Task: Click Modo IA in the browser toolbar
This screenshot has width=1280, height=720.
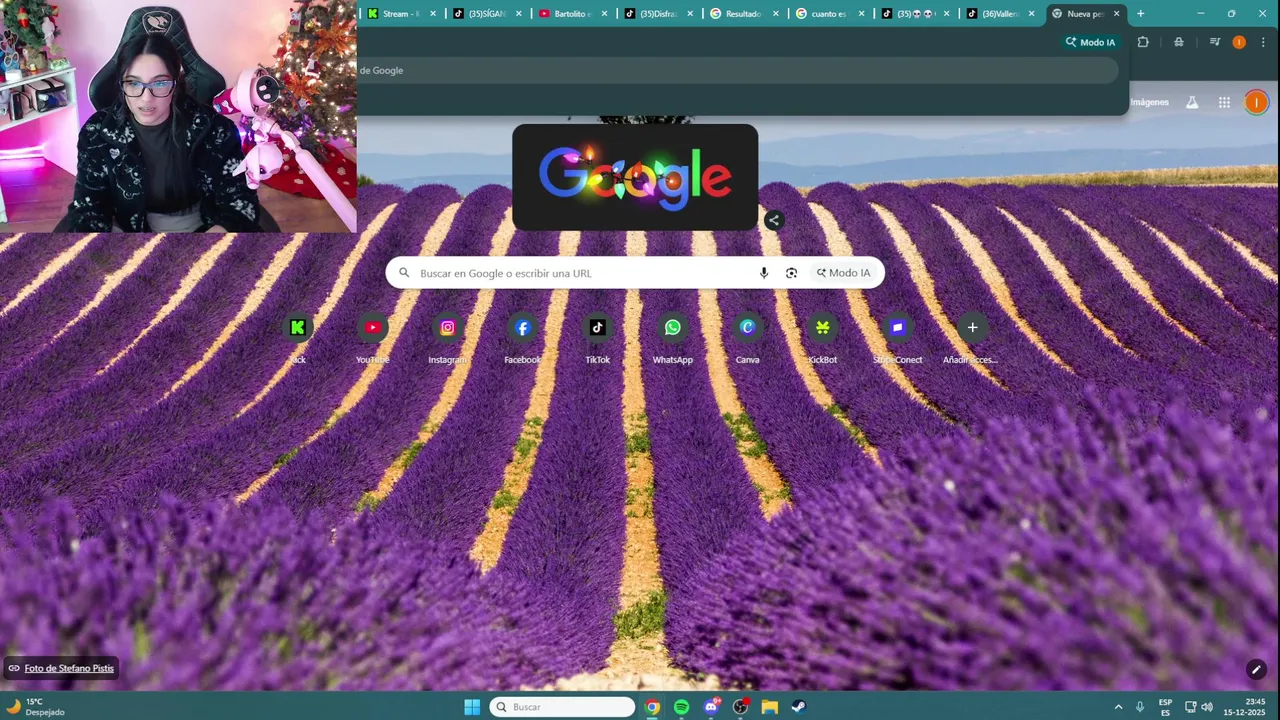Action: 1090,42
